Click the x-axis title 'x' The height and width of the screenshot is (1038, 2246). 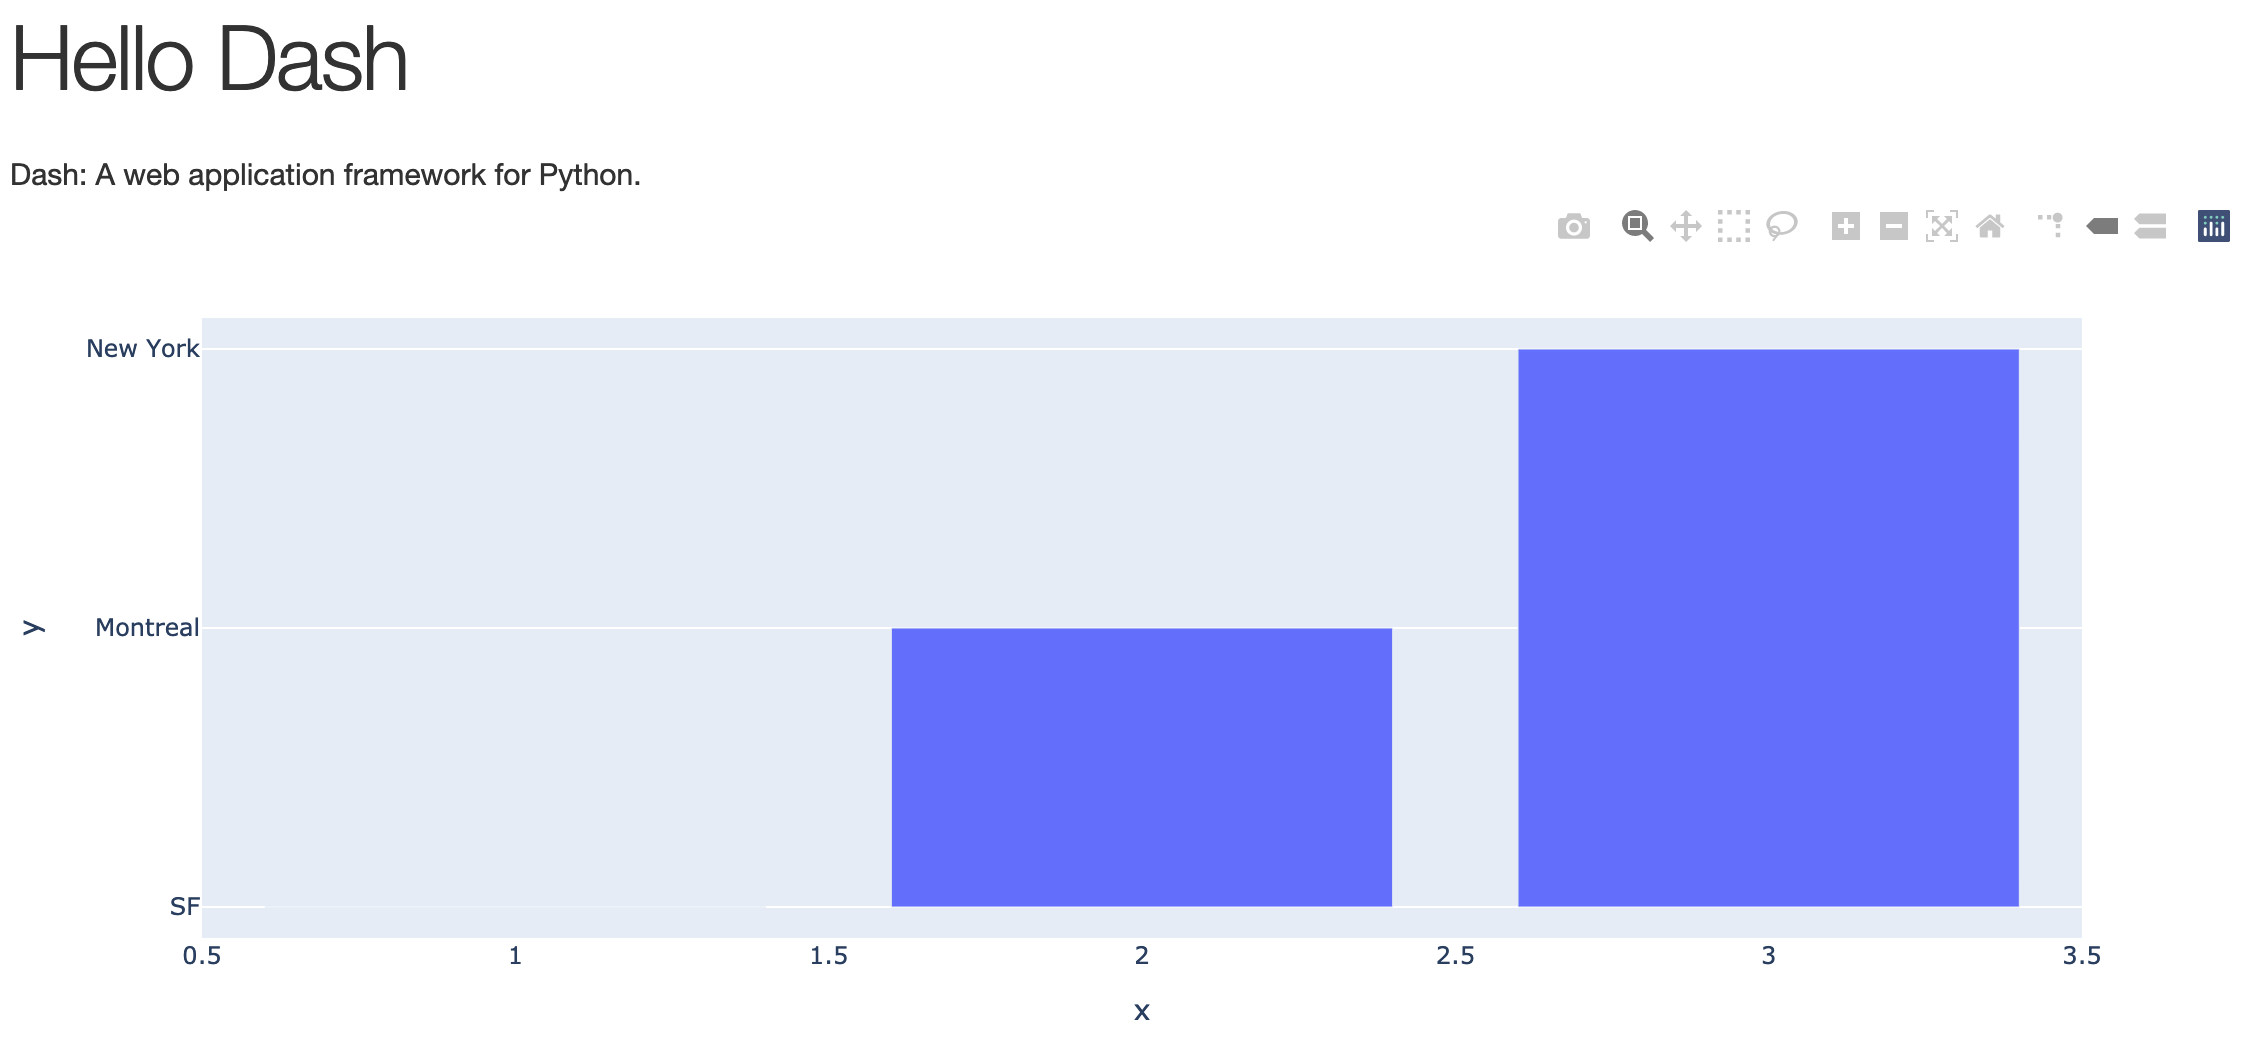coord(1141,1011)
